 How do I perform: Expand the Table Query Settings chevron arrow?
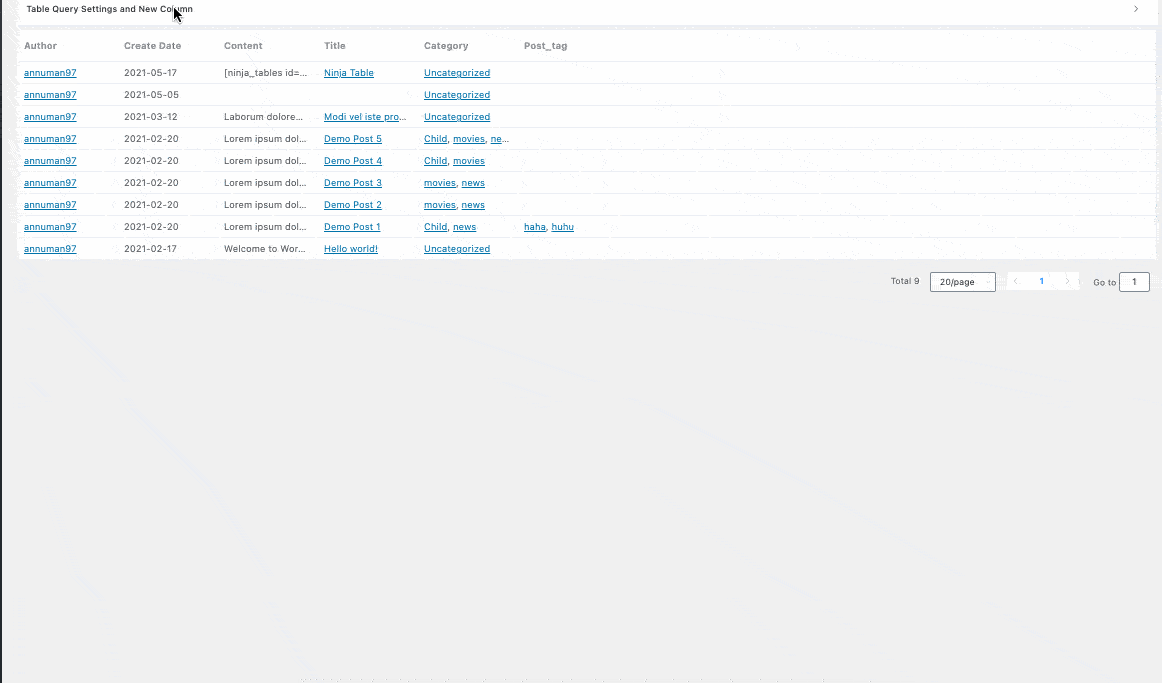point(1136,9)
